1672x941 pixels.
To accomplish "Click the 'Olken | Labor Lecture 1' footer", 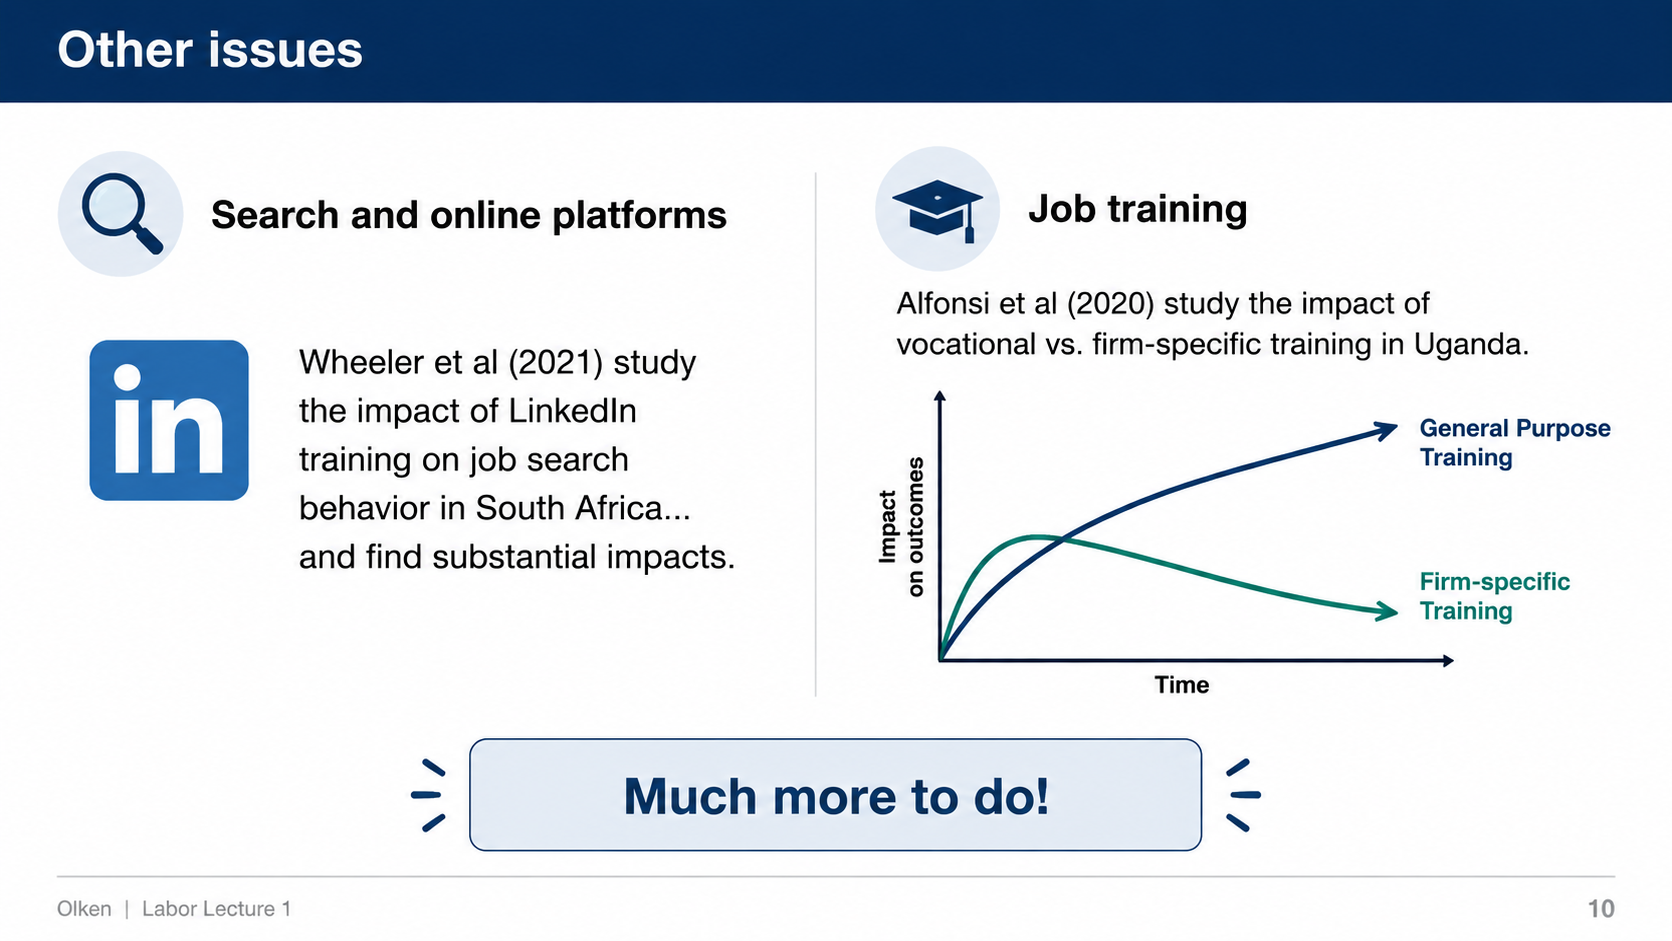I will 174,909.
